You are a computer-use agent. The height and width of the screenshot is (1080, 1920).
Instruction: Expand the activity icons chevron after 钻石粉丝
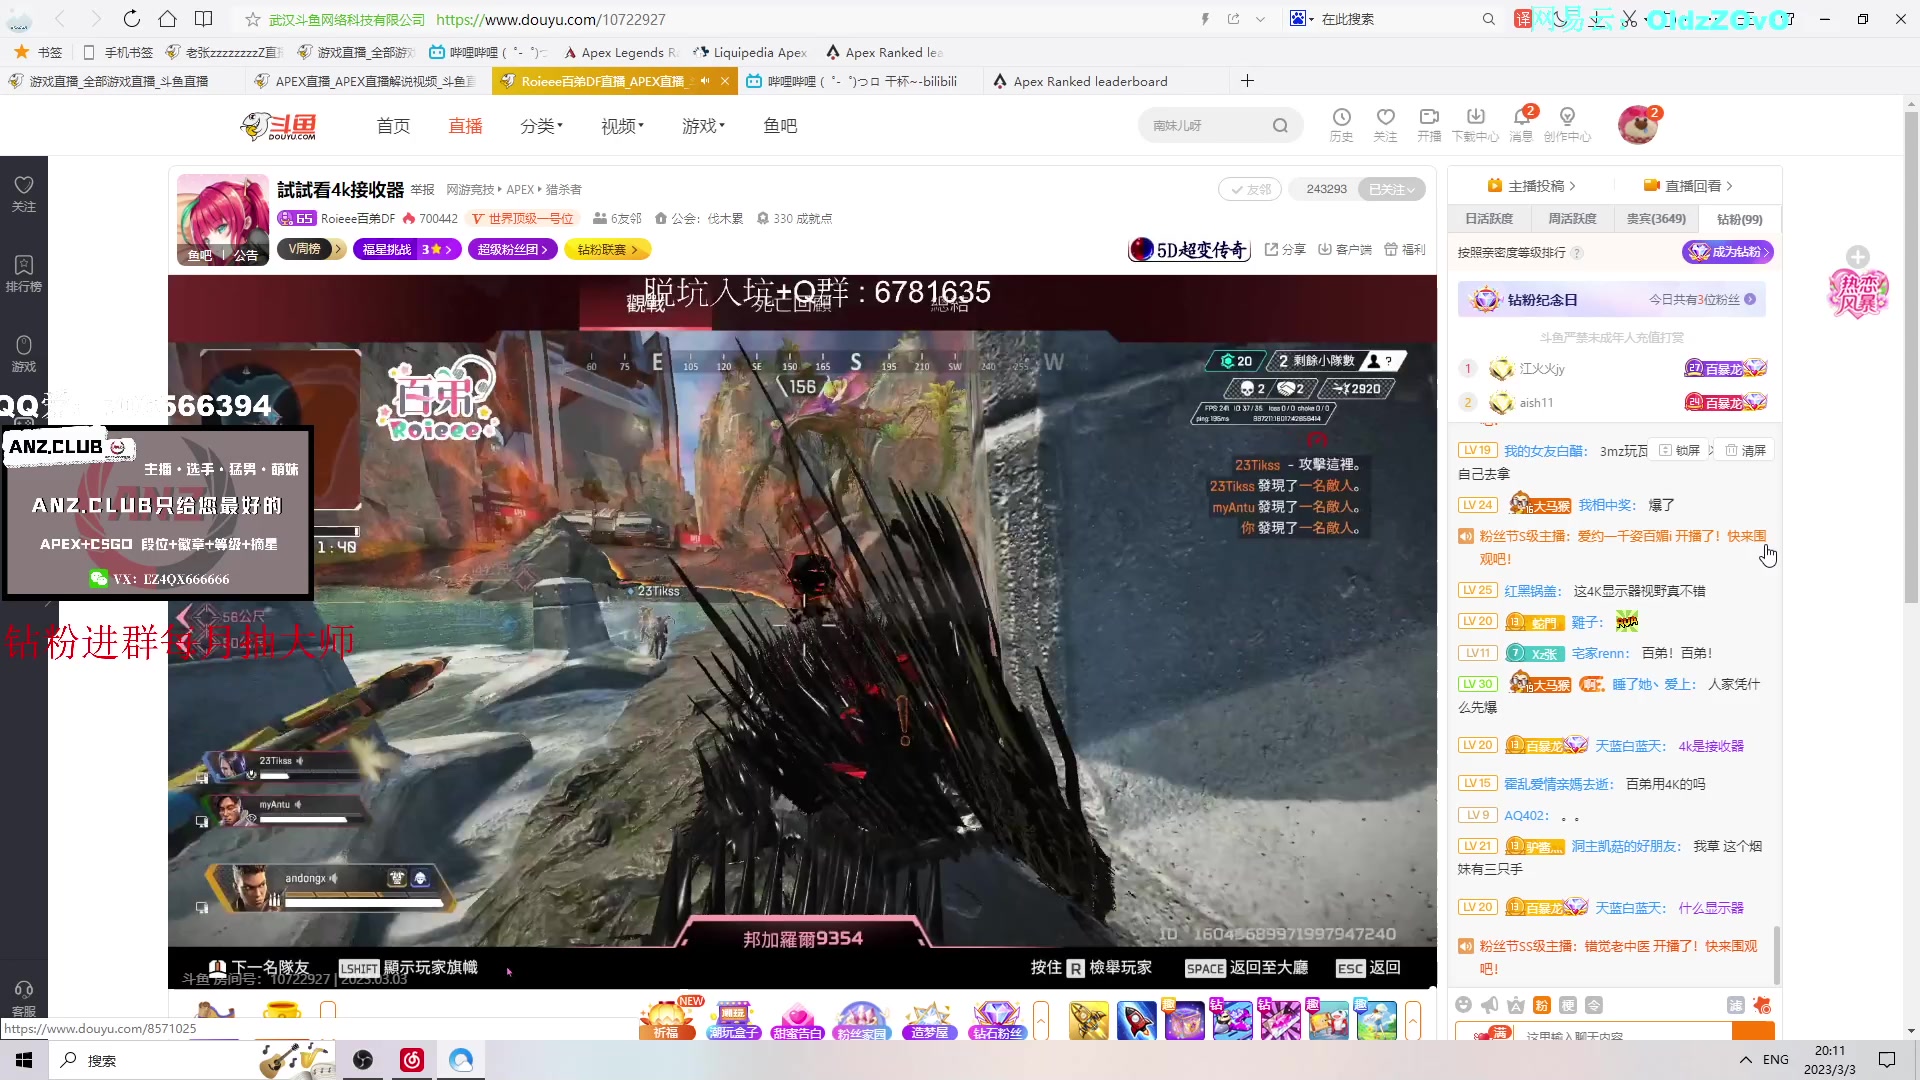coord(1041,1021)
